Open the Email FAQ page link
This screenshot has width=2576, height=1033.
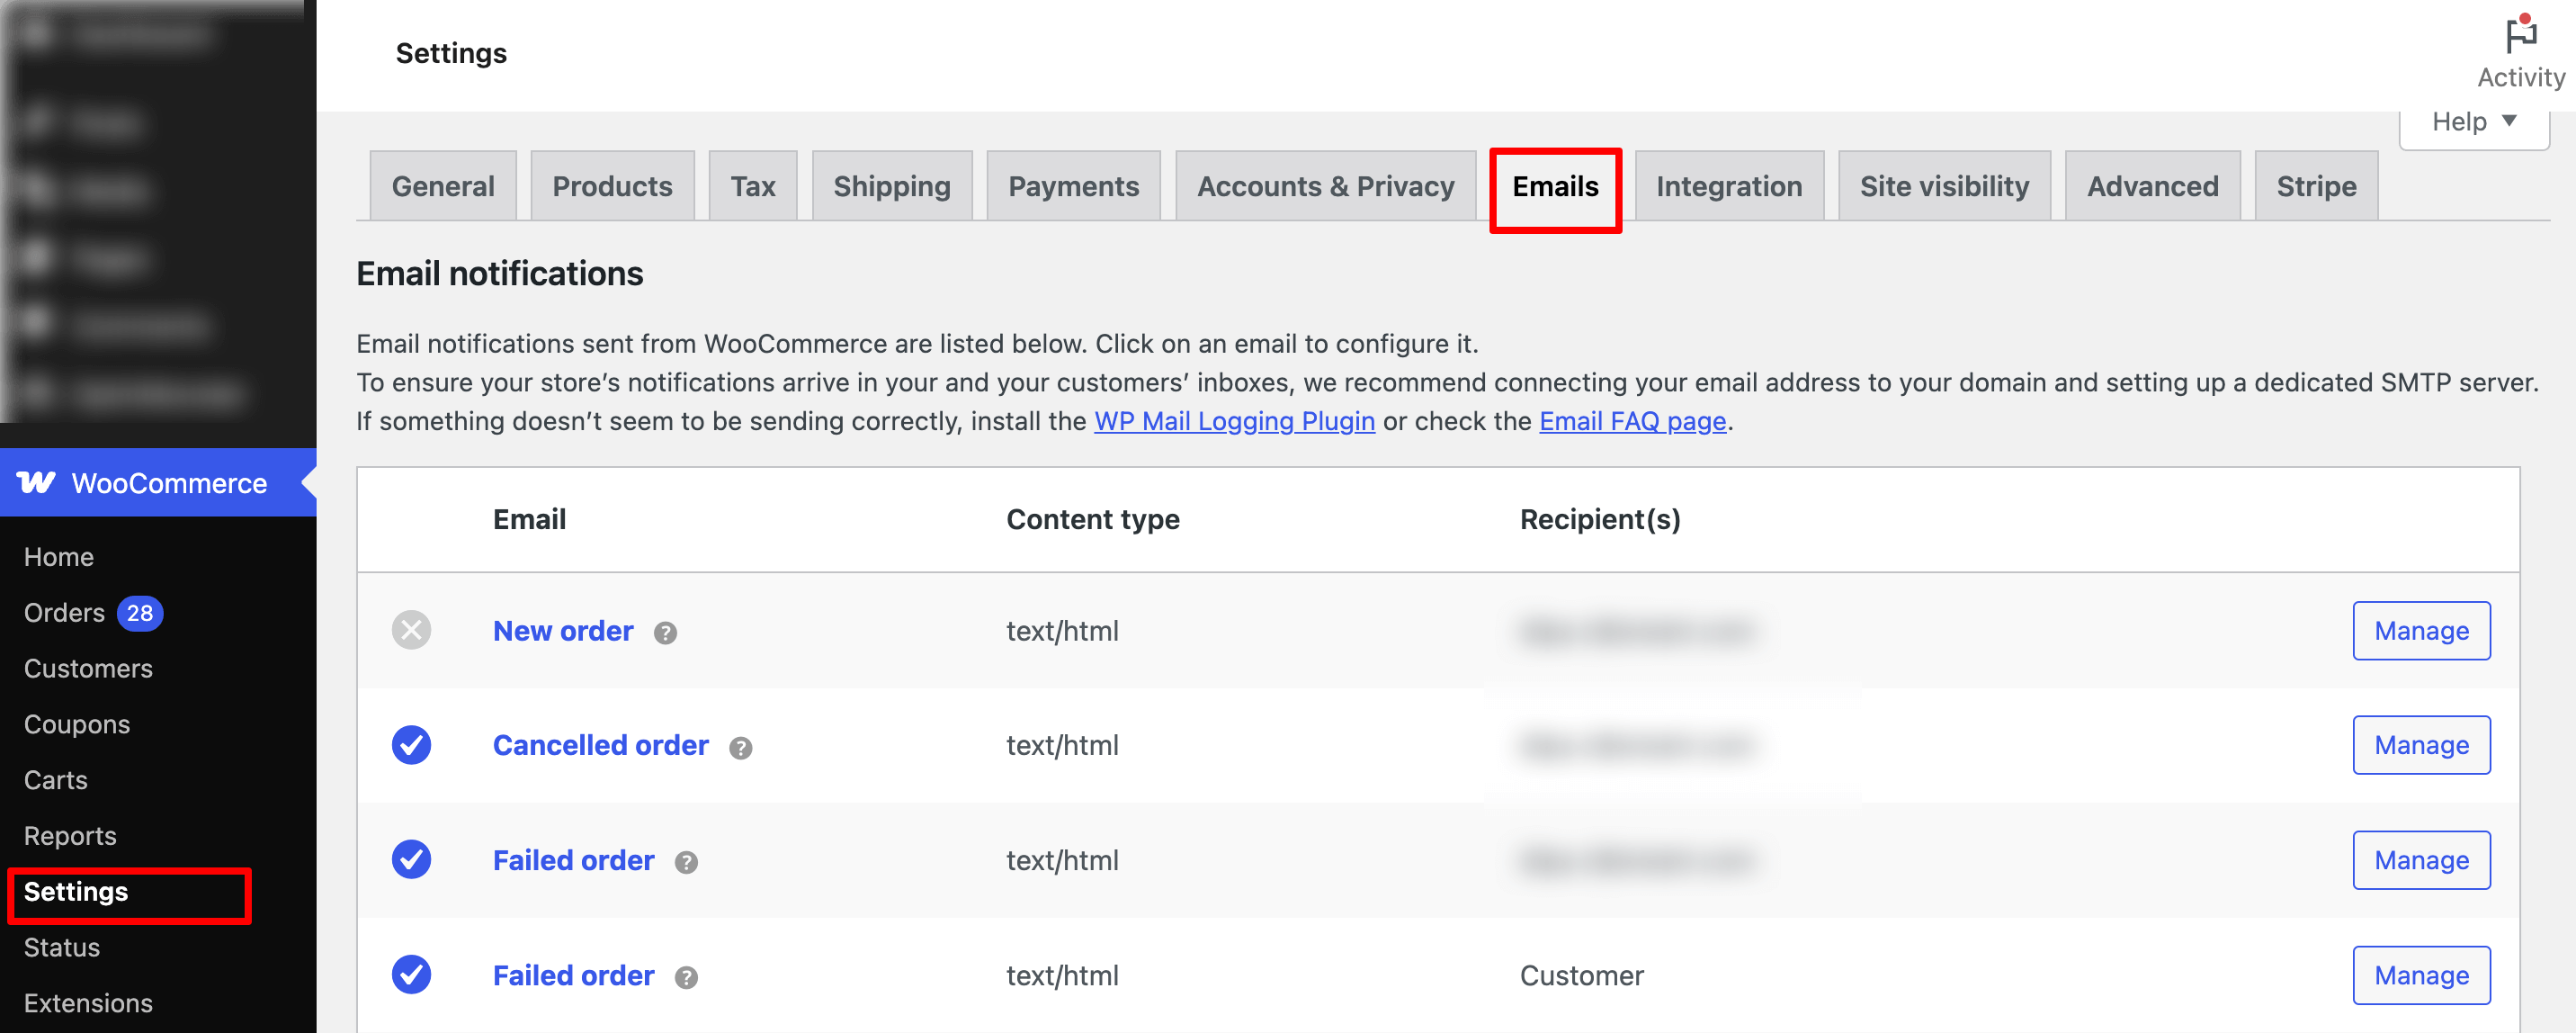(x=1632, y=421)
